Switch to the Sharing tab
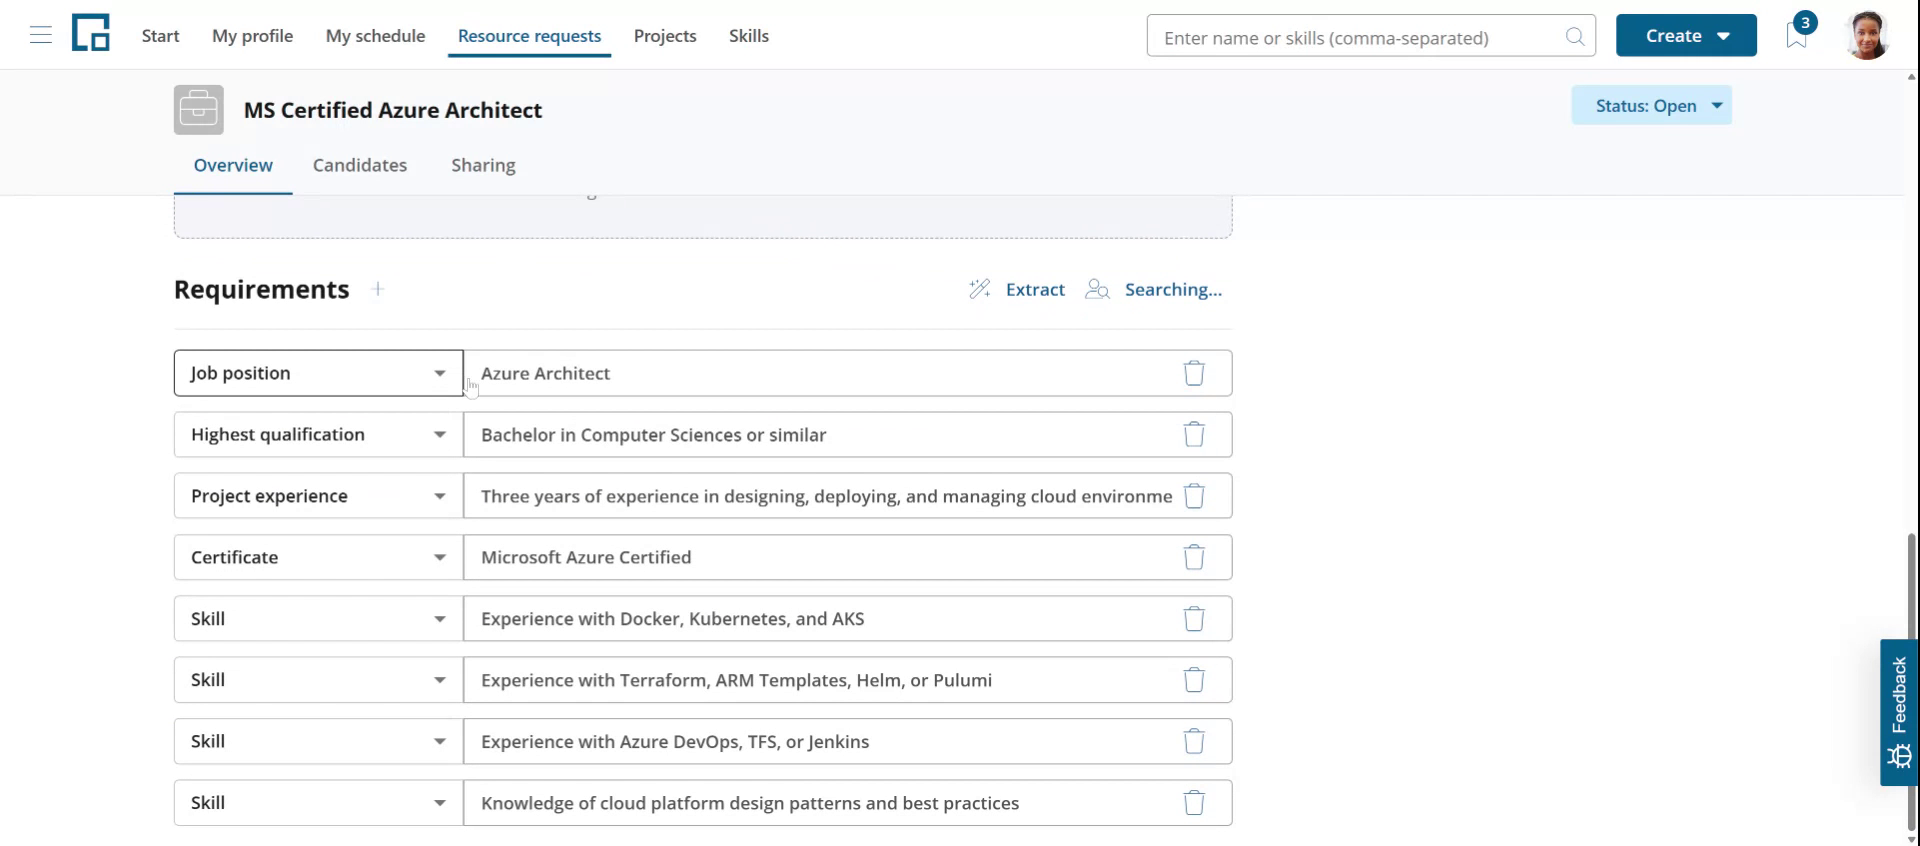 coord(483,165)
